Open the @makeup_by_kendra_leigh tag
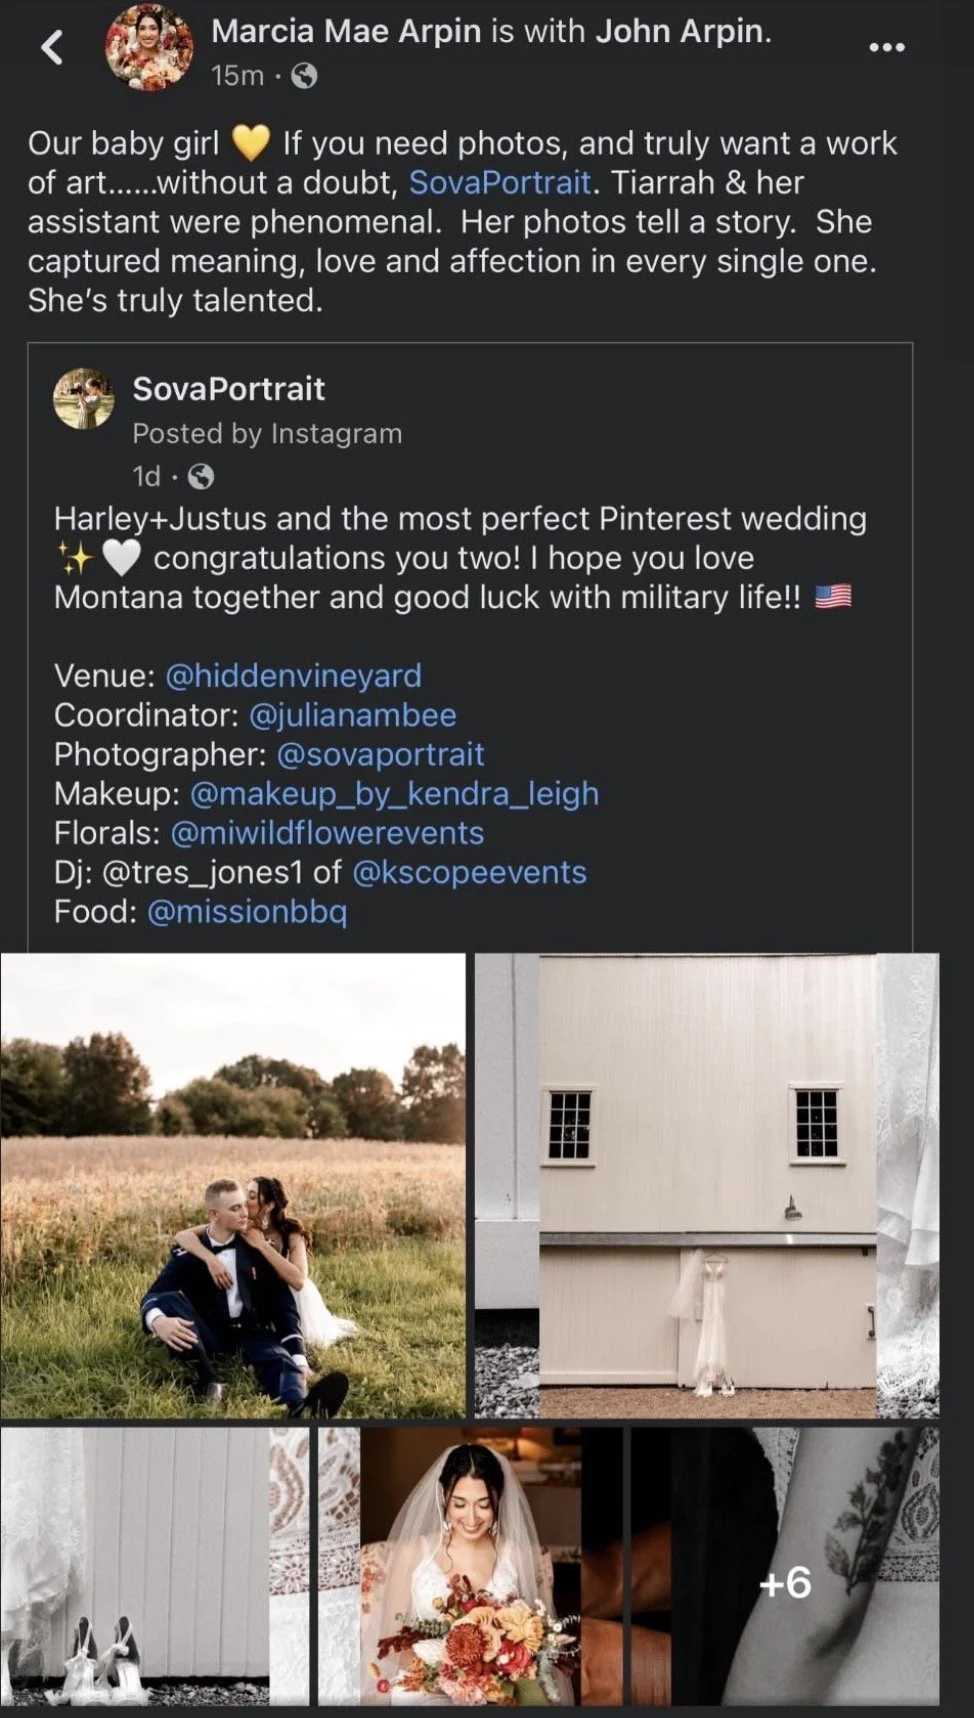The height and width of the screenshot is (1718, 974). click(394, 794)
